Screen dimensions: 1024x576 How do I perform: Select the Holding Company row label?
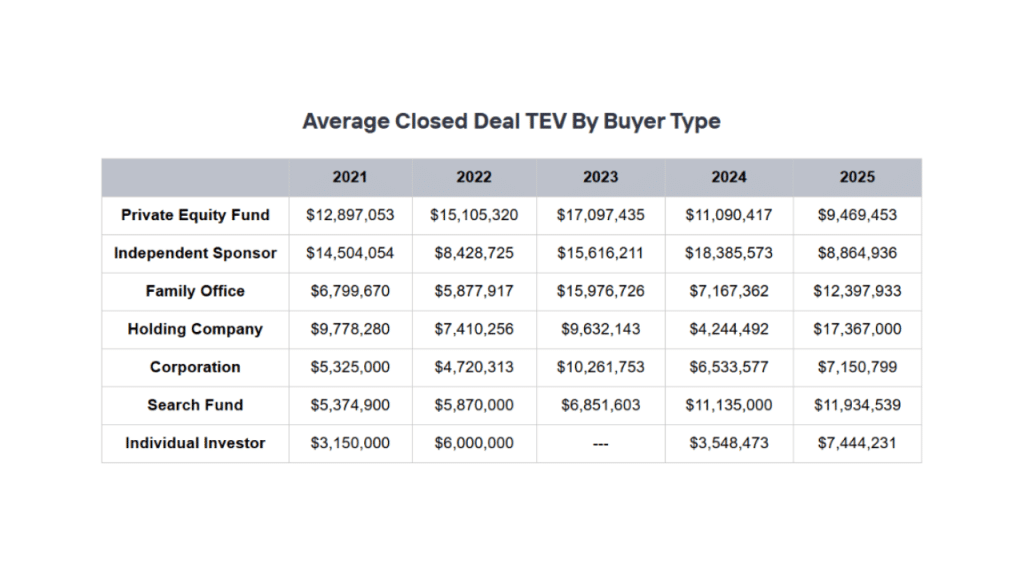click(195, 329)
